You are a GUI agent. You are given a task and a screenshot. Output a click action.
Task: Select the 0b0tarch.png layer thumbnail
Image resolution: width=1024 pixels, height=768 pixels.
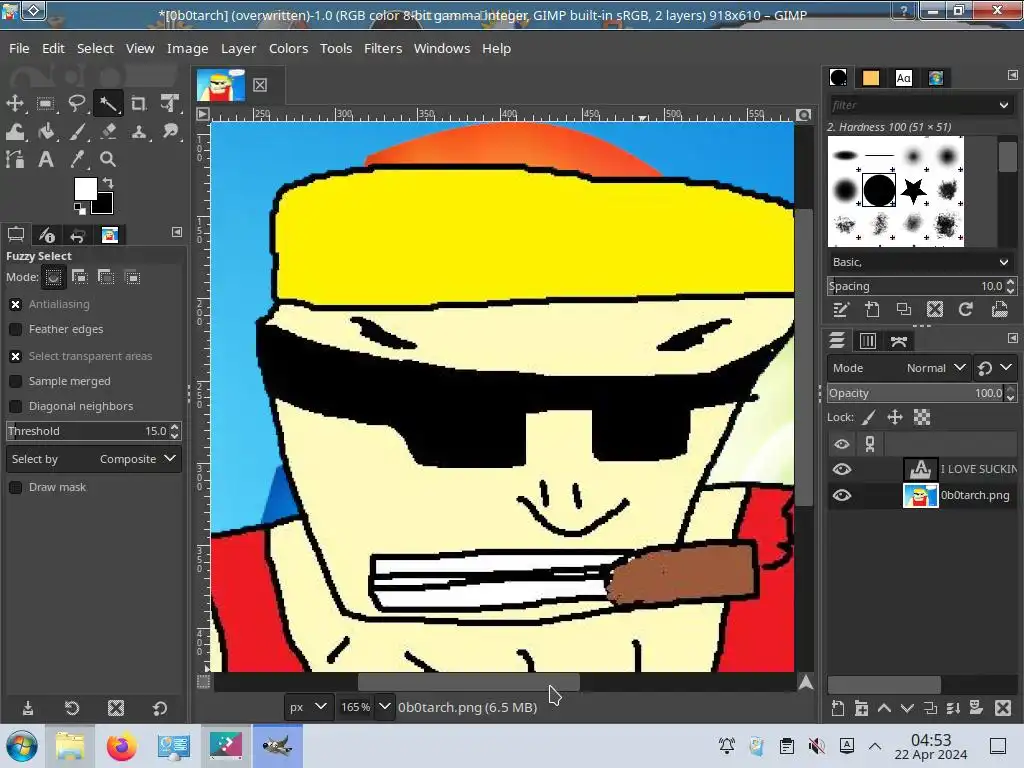(920, 496)
